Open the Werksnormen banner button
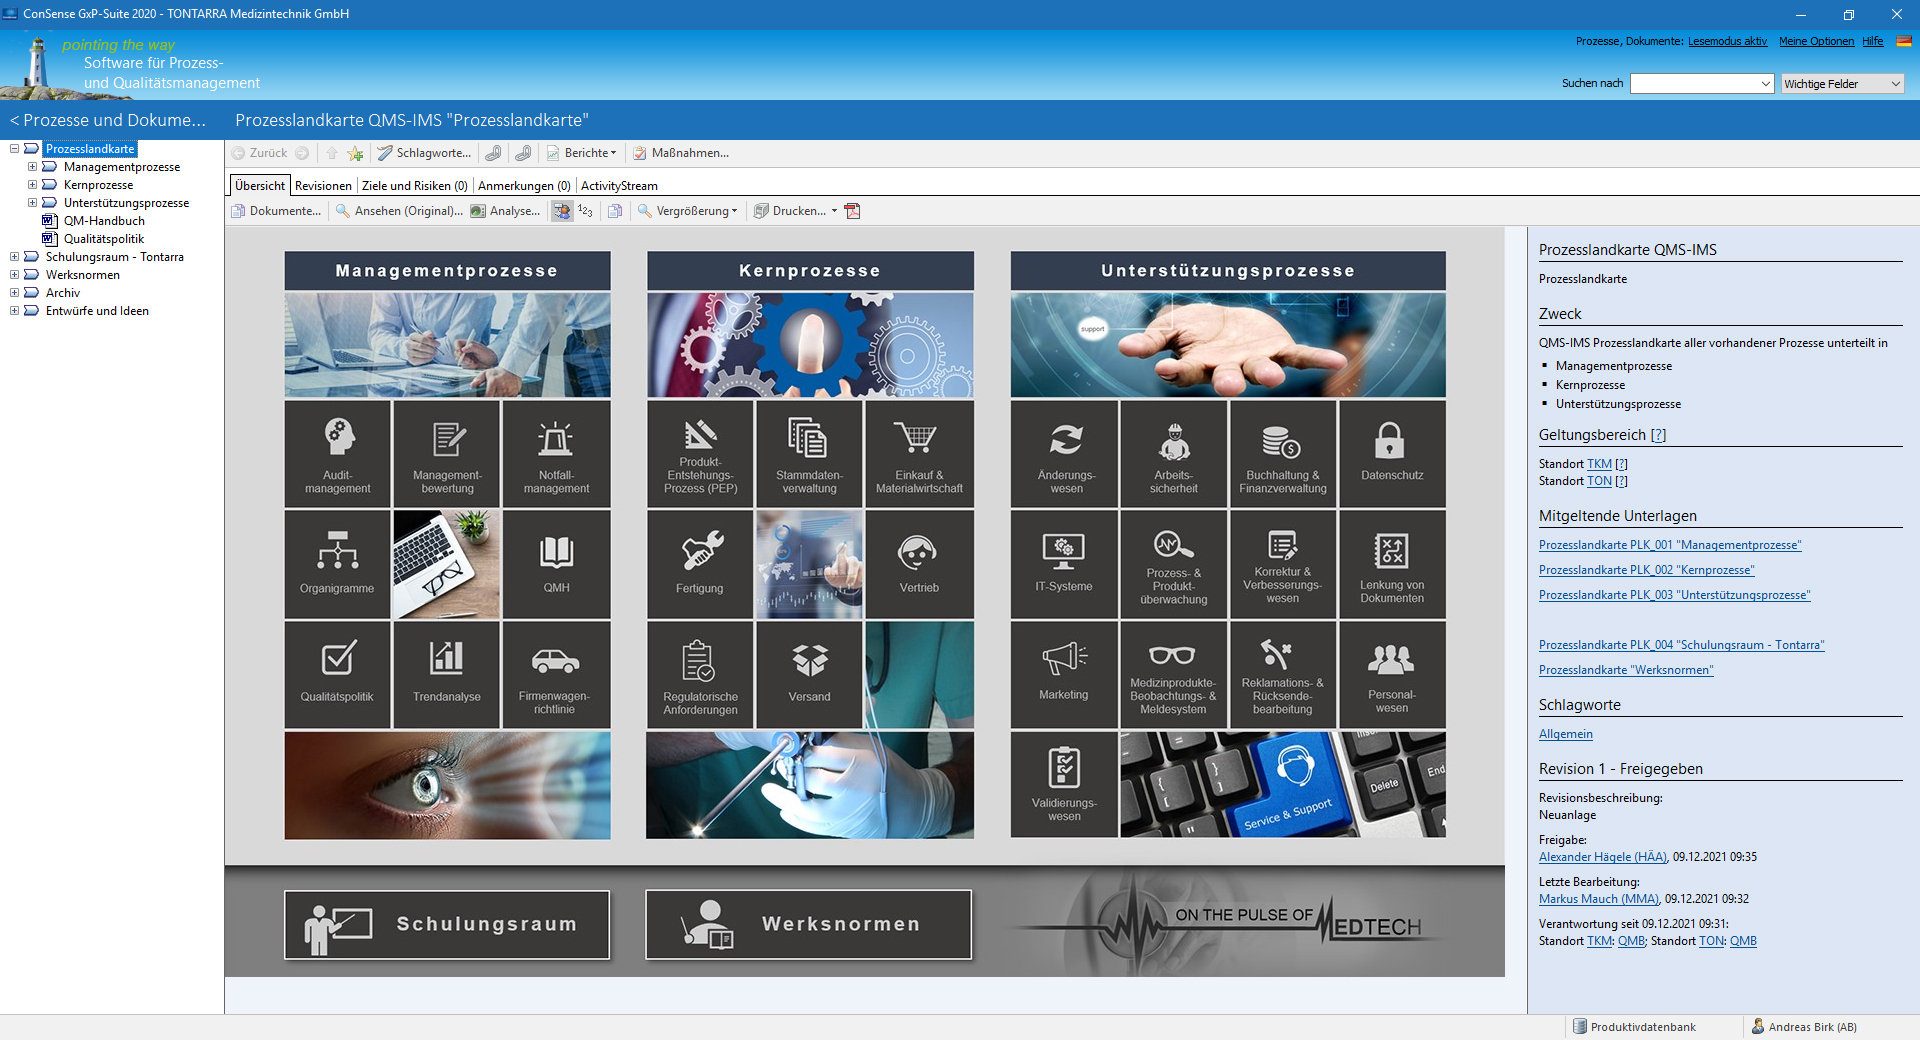Image resolution: width=1920 pixels, height=1040 pixels. coord(808,924)
